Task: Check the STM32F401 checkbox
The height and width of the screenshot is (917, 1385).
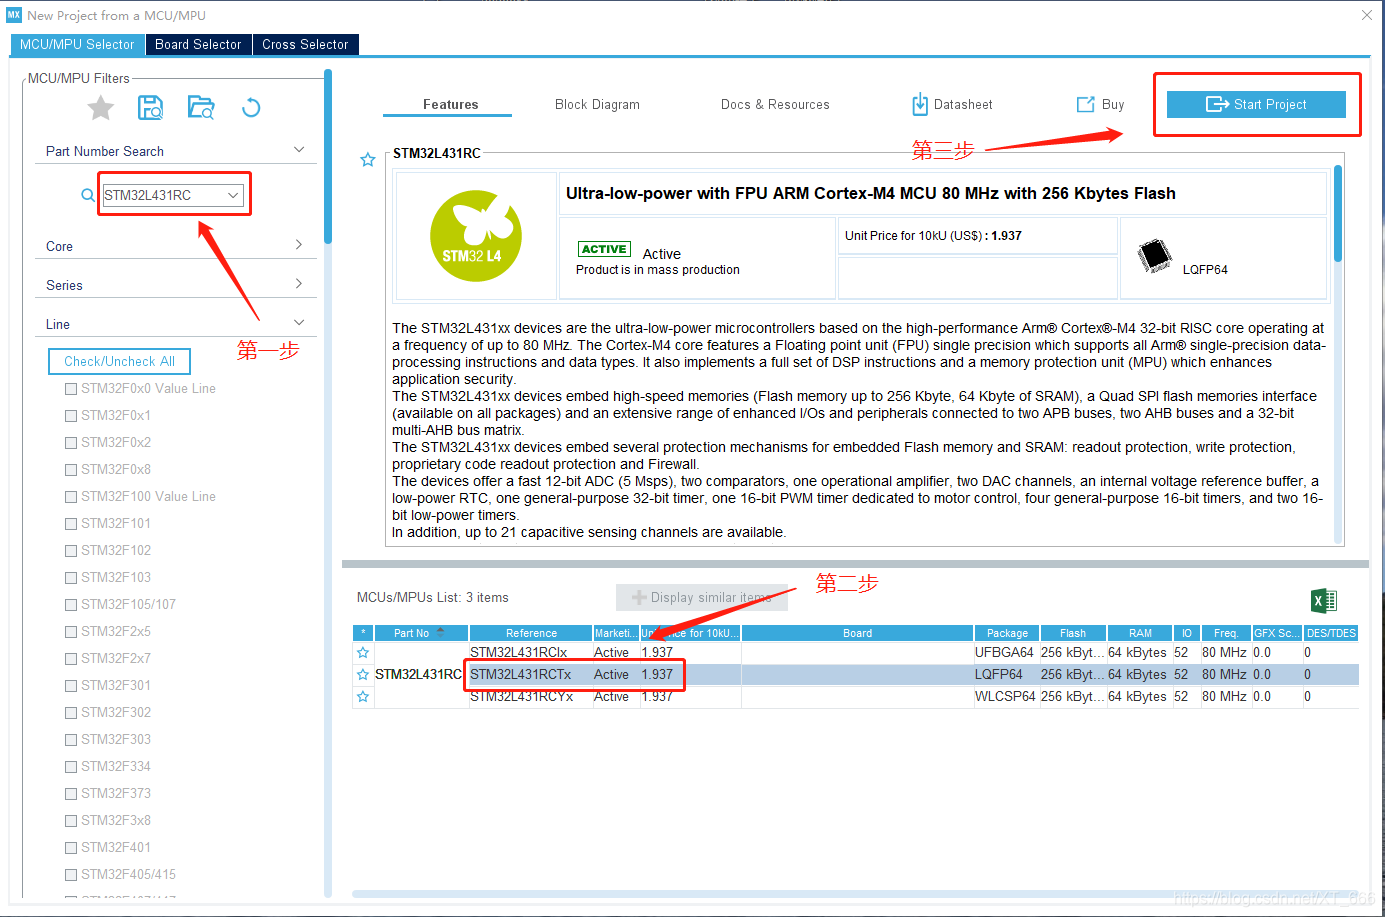Action: 71,848
